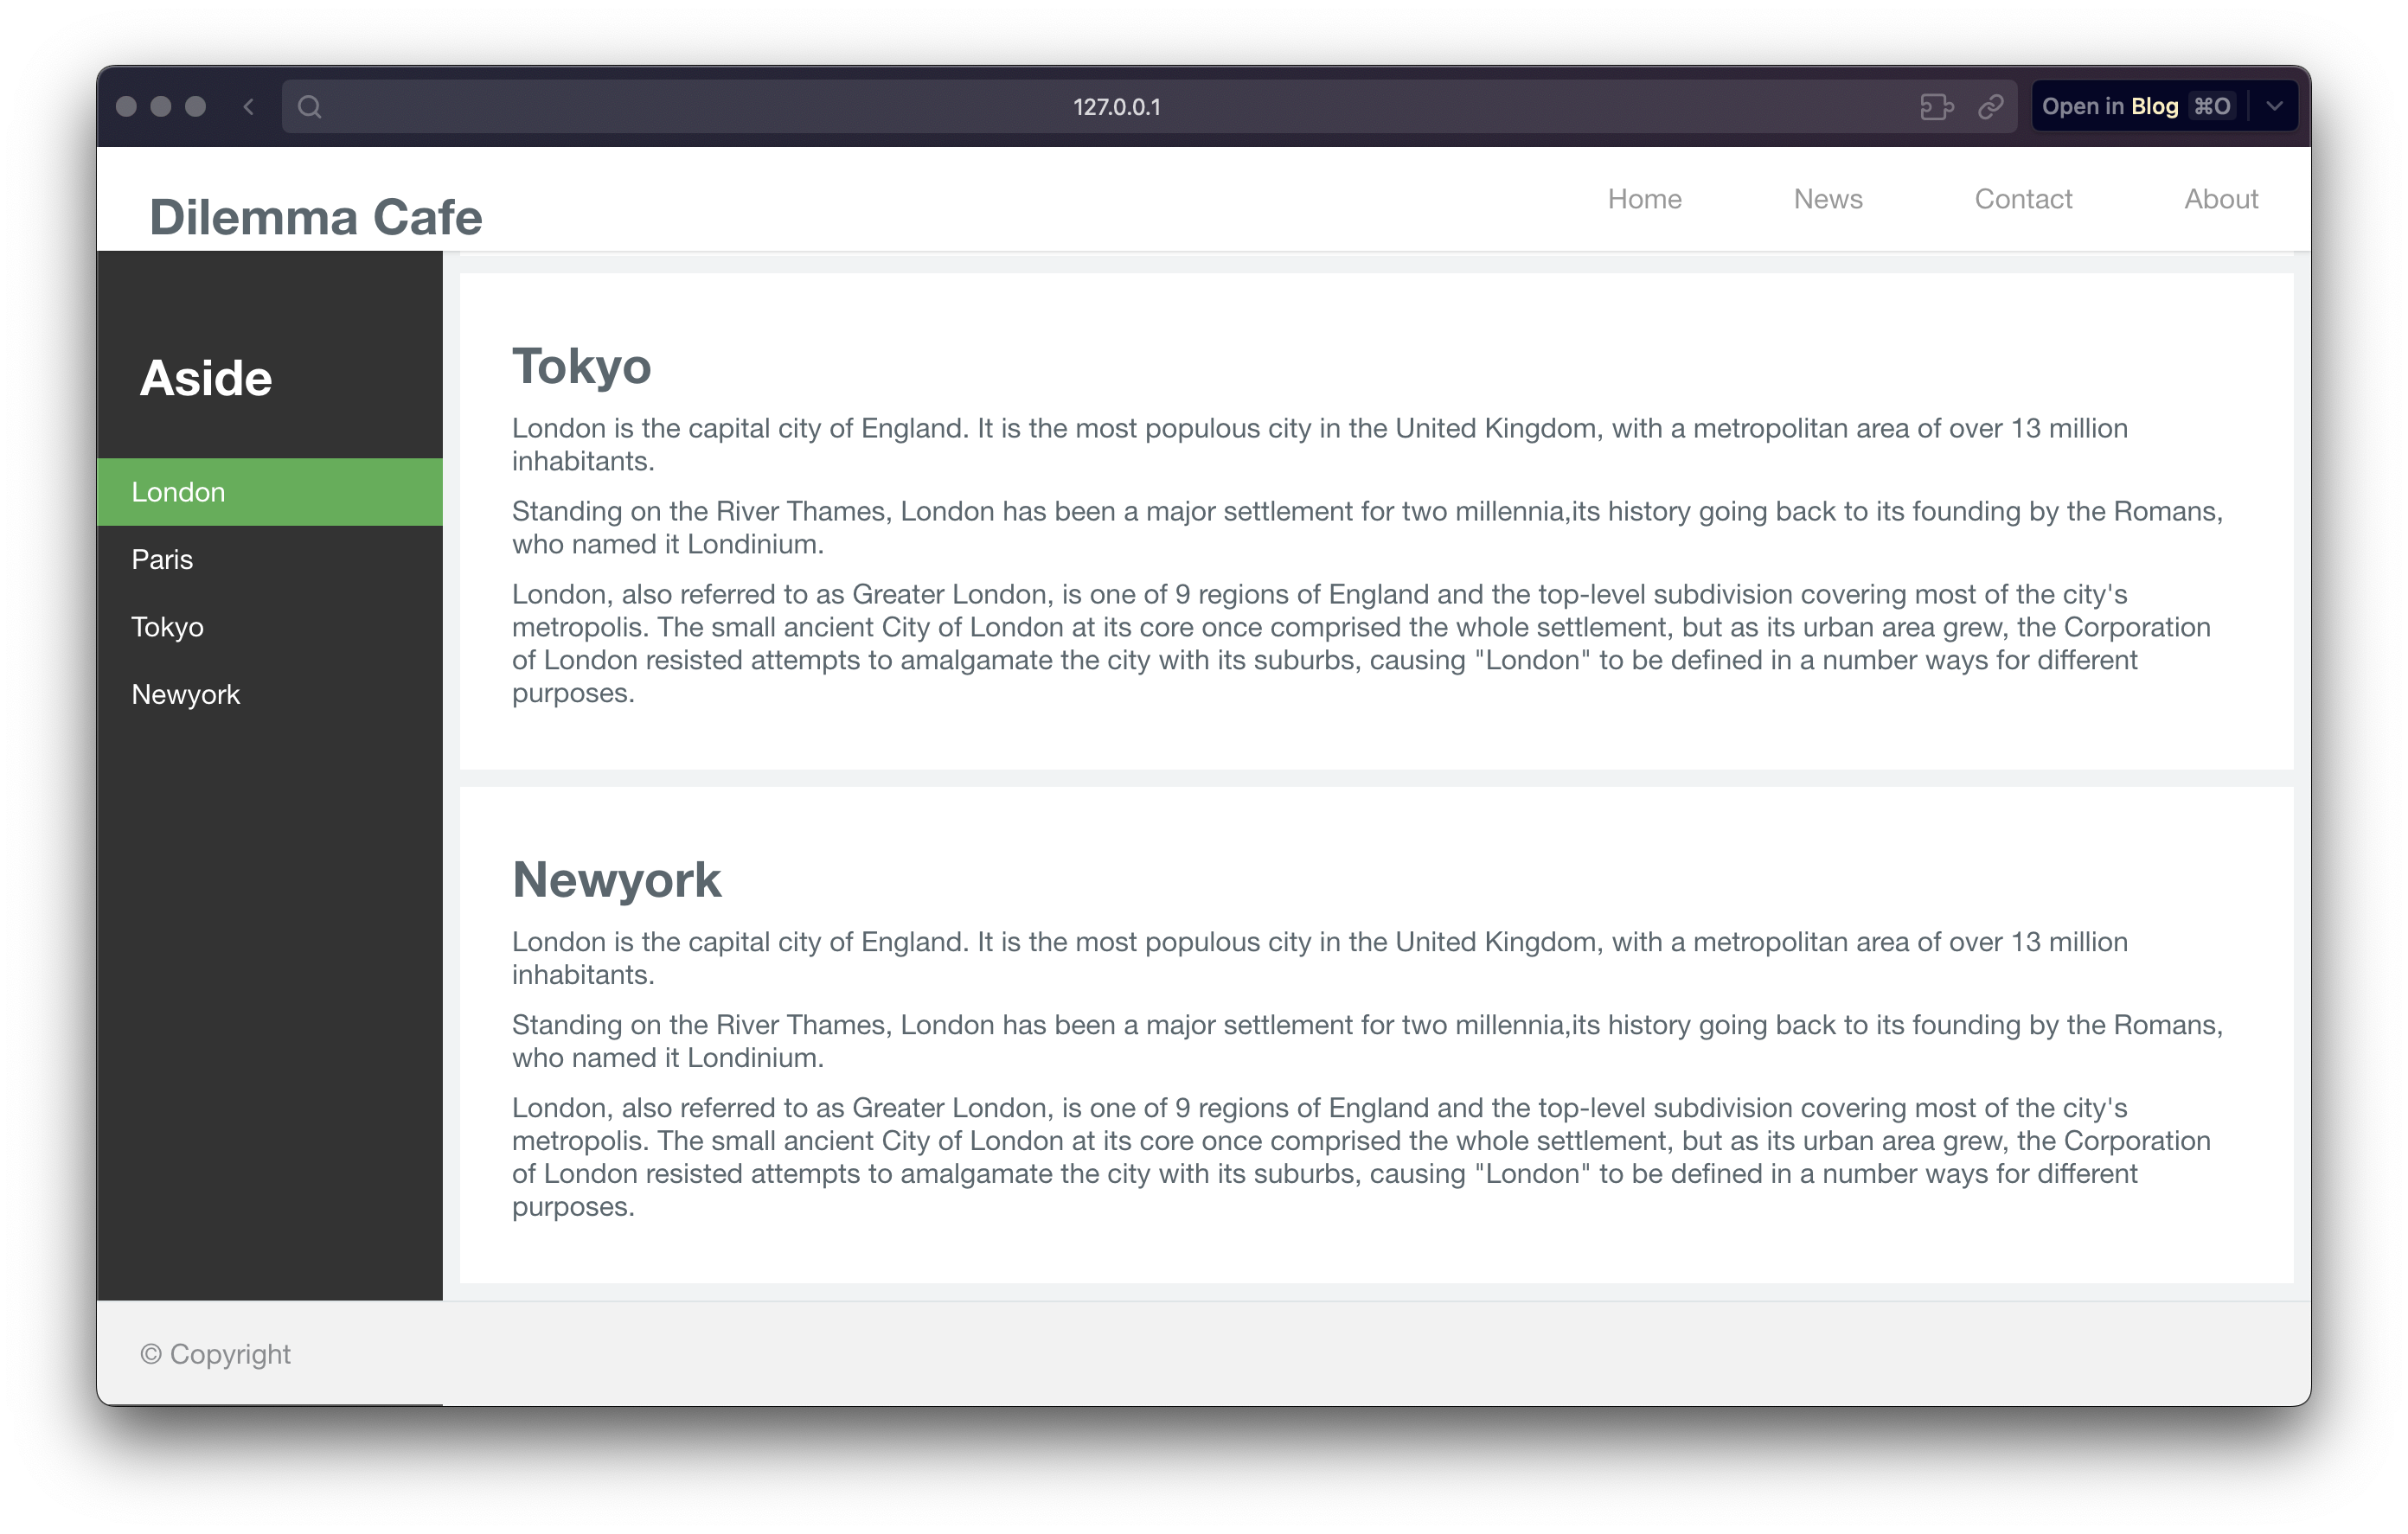Viewport: 2408px width, 1534px height.
Task: Open the Home navigation link
Action: point(1644,199)
